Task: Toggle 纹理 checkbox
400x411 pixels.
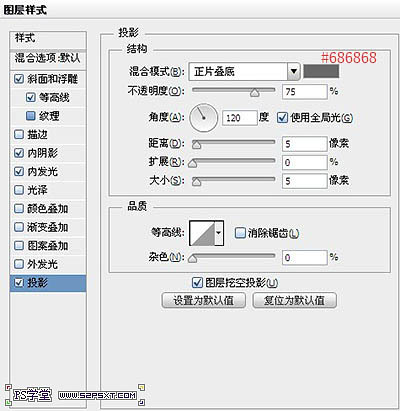Action: click(31, 116)
